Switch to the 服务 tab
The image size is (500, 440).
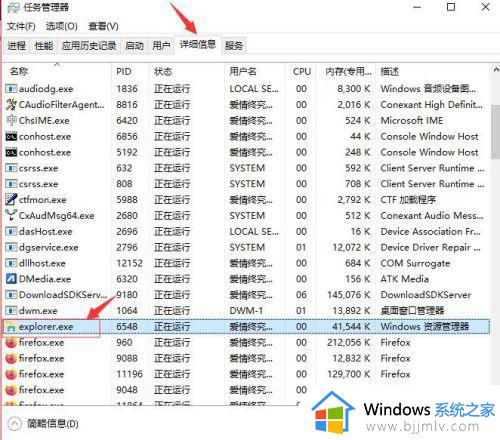(234, 46)
